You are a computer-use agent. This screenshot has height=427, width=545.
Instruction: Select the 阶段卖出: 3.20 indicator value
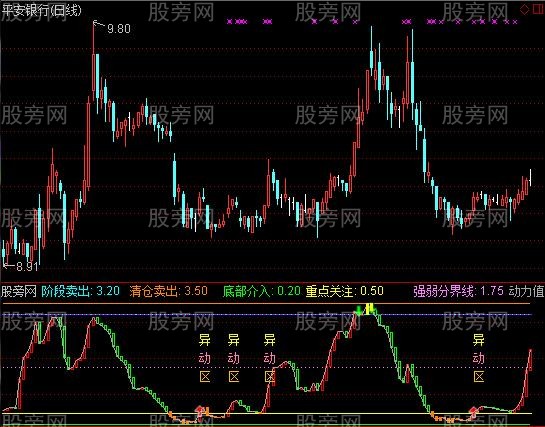click(81, 291)
